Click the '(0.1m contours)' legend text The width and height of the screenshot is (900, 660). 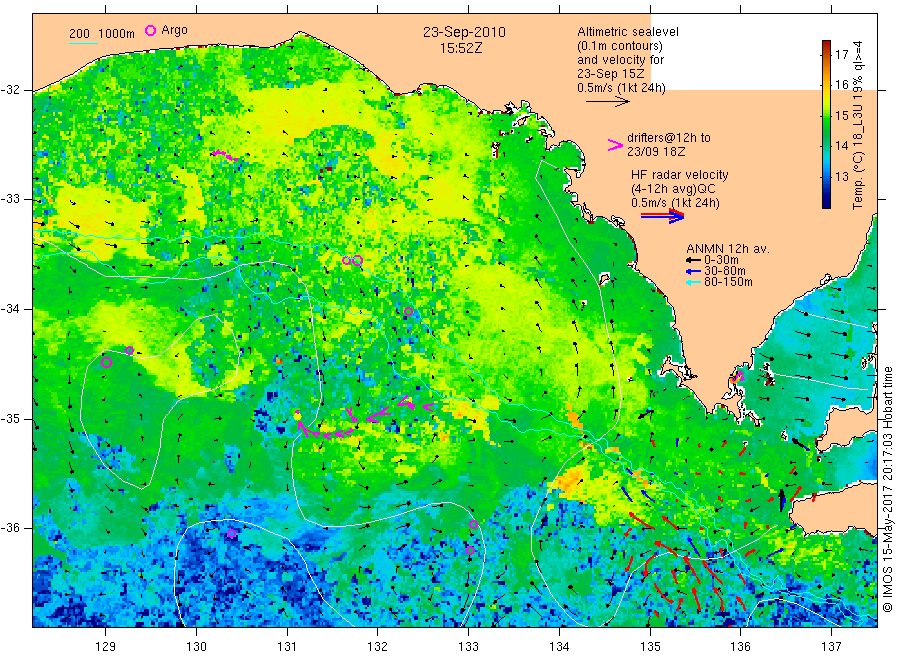(x=619, y=46)
